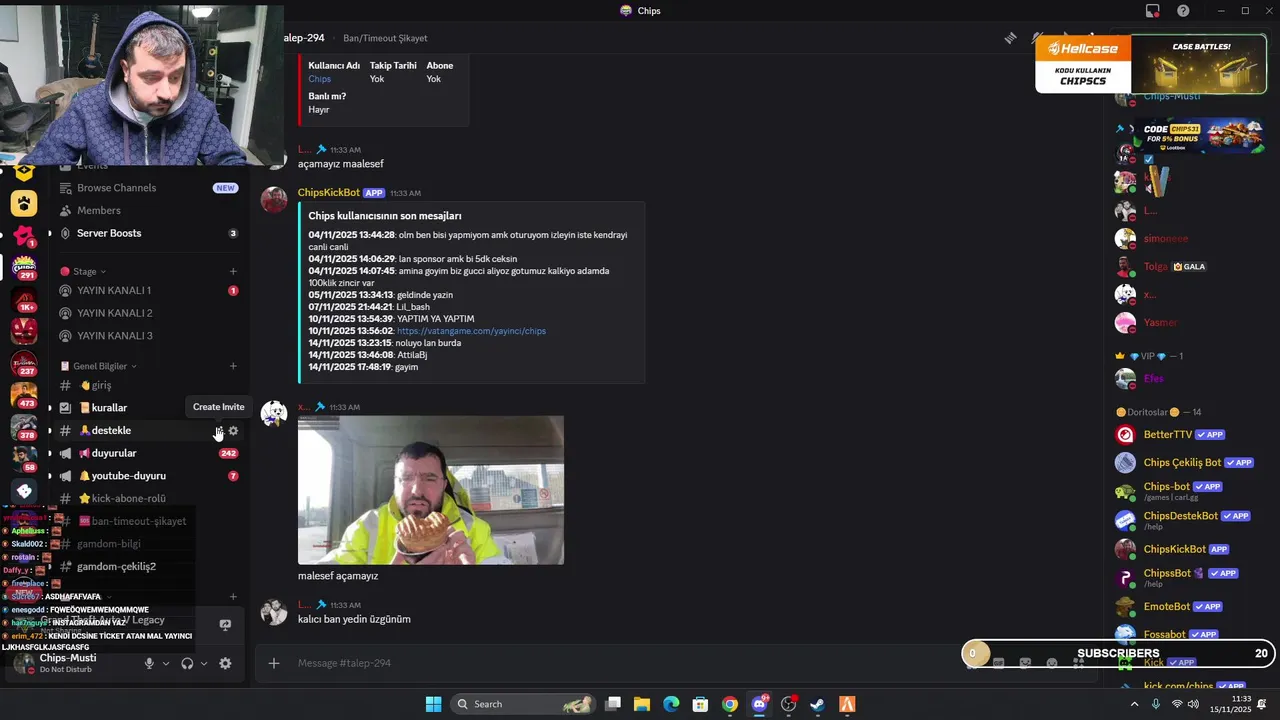Collapse the Stage category
Viewport: 1280px width, 720px height.
pos(84,271)
